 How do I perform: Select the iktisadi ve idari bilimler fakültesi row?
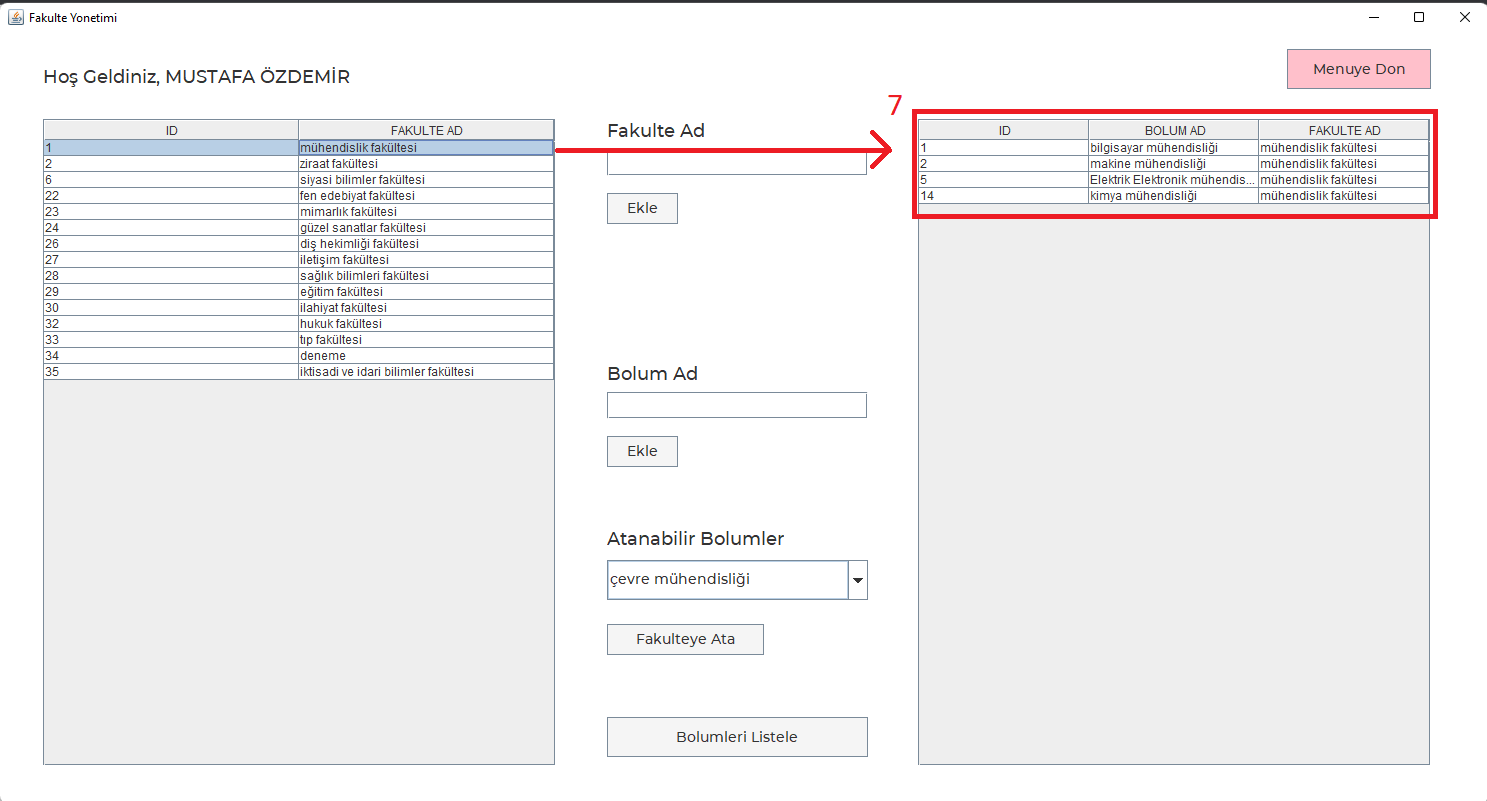click(298, 371)
